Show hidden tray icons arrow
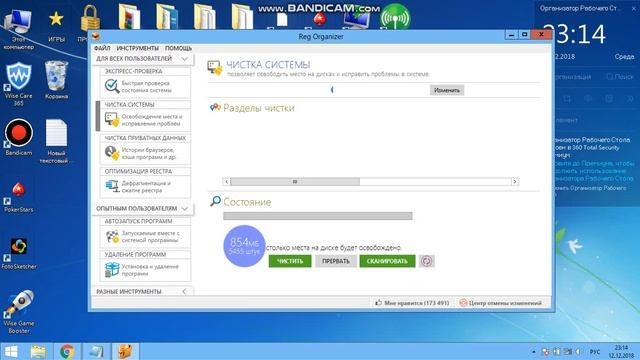Image resolution: width=640 pixels, height=360 pixels. [x=533, y=352]
